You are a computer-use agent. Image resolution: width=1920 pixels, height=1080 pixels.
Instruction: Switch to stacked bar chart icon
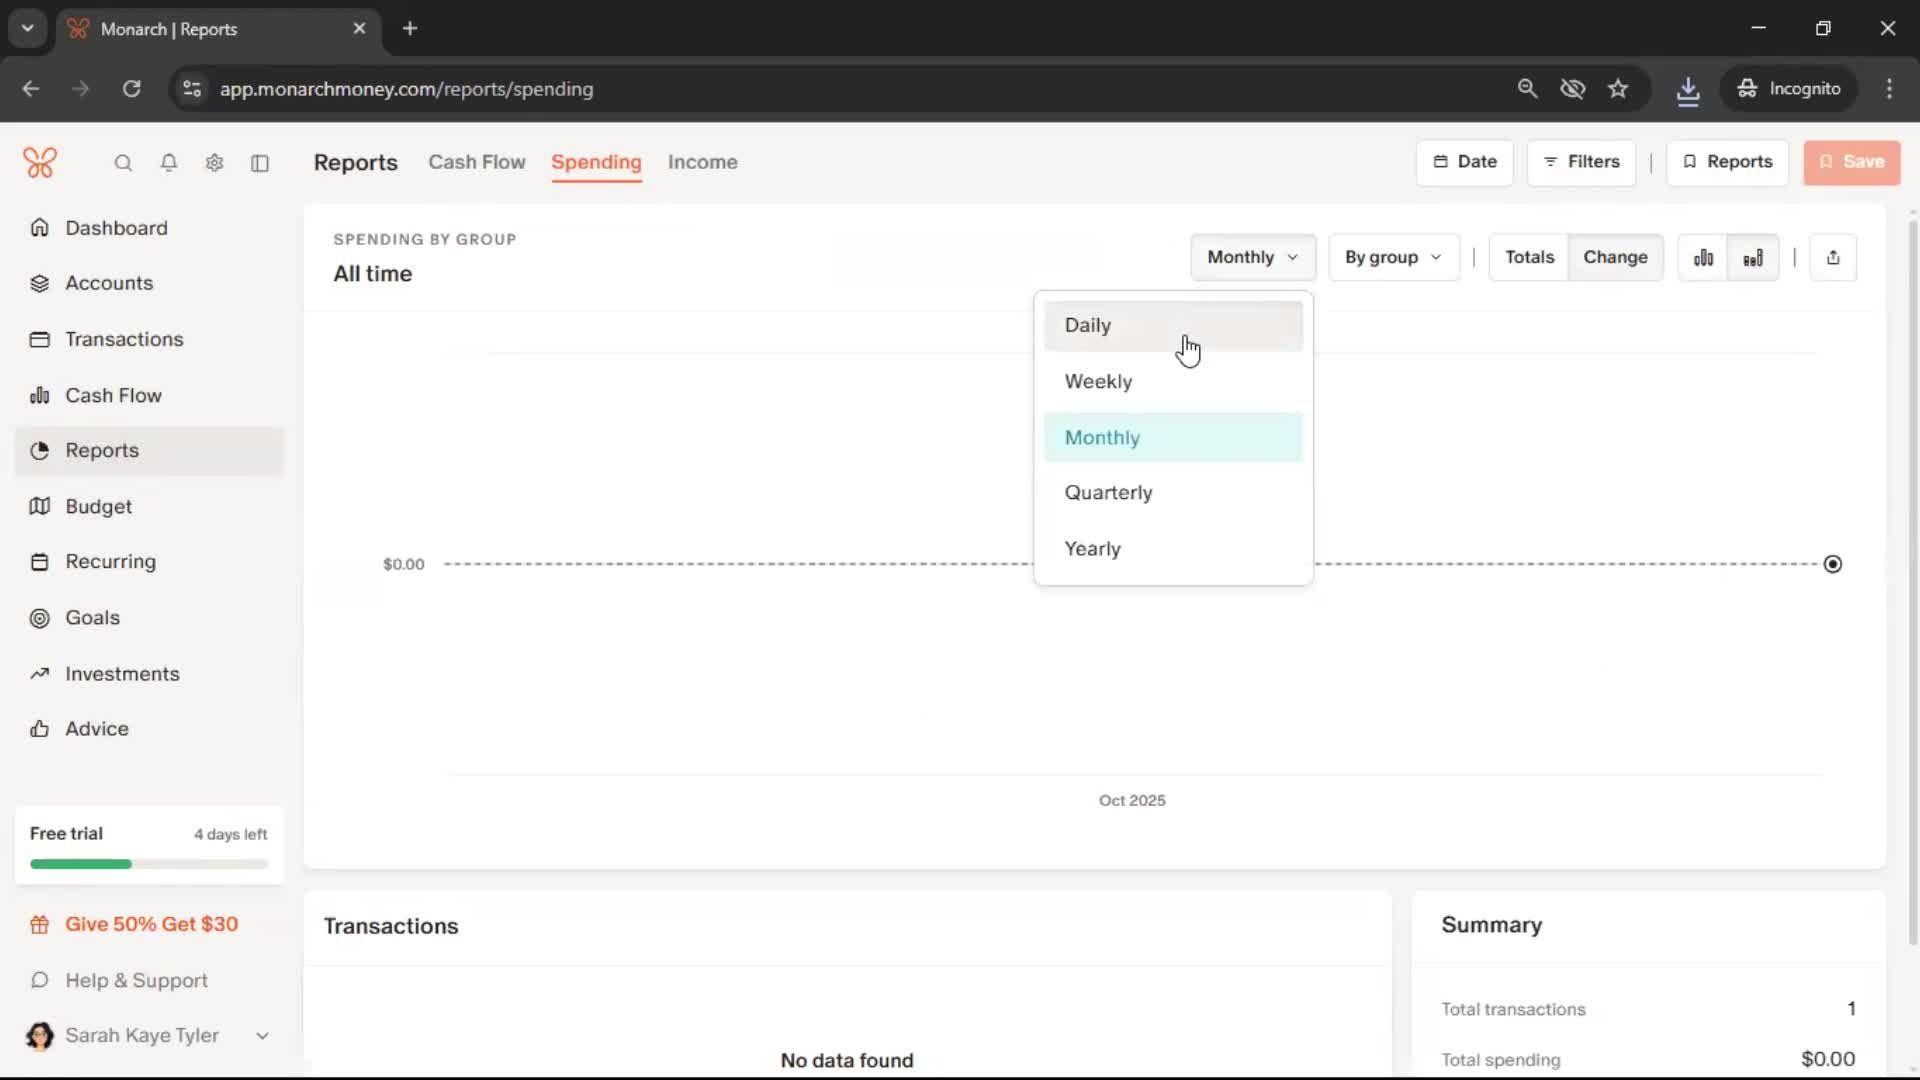click(x=1753, y=258)
